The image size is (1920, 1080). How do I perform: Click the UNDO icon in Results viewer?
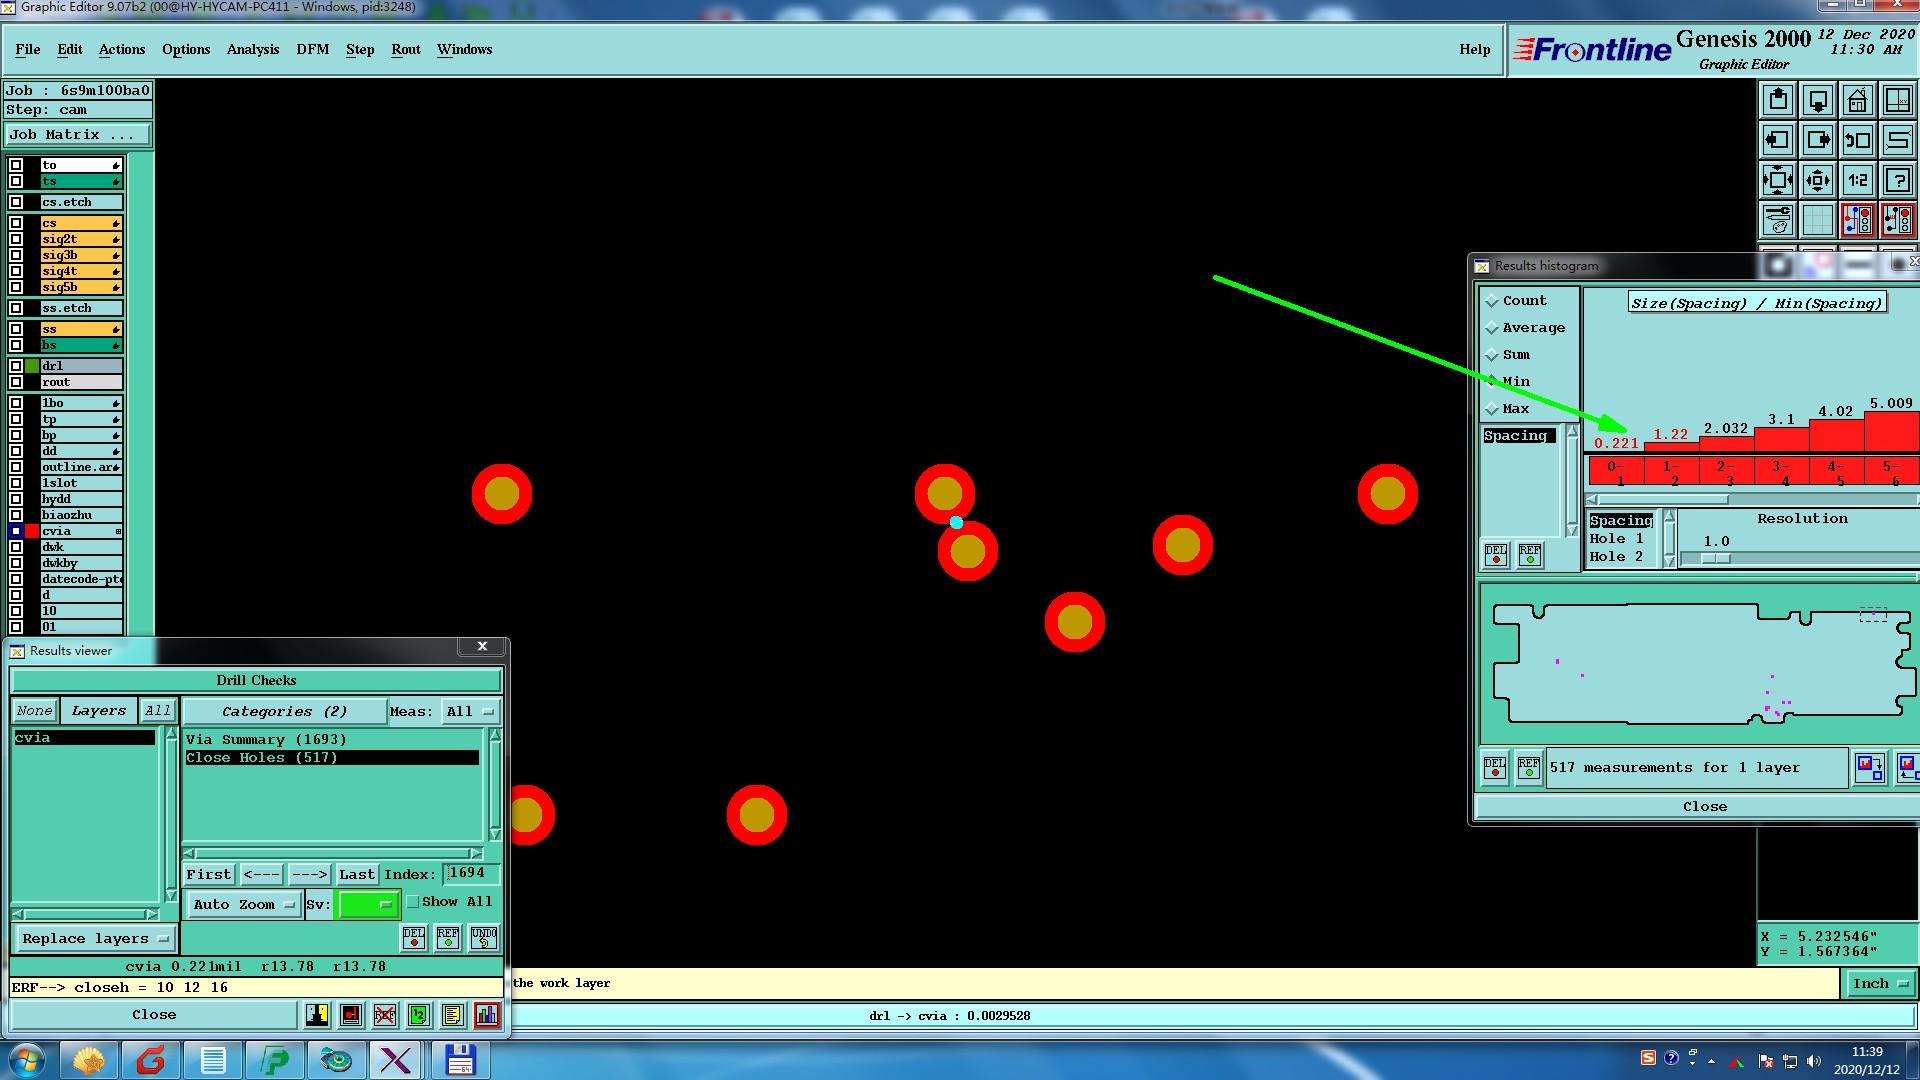[484, 938]
